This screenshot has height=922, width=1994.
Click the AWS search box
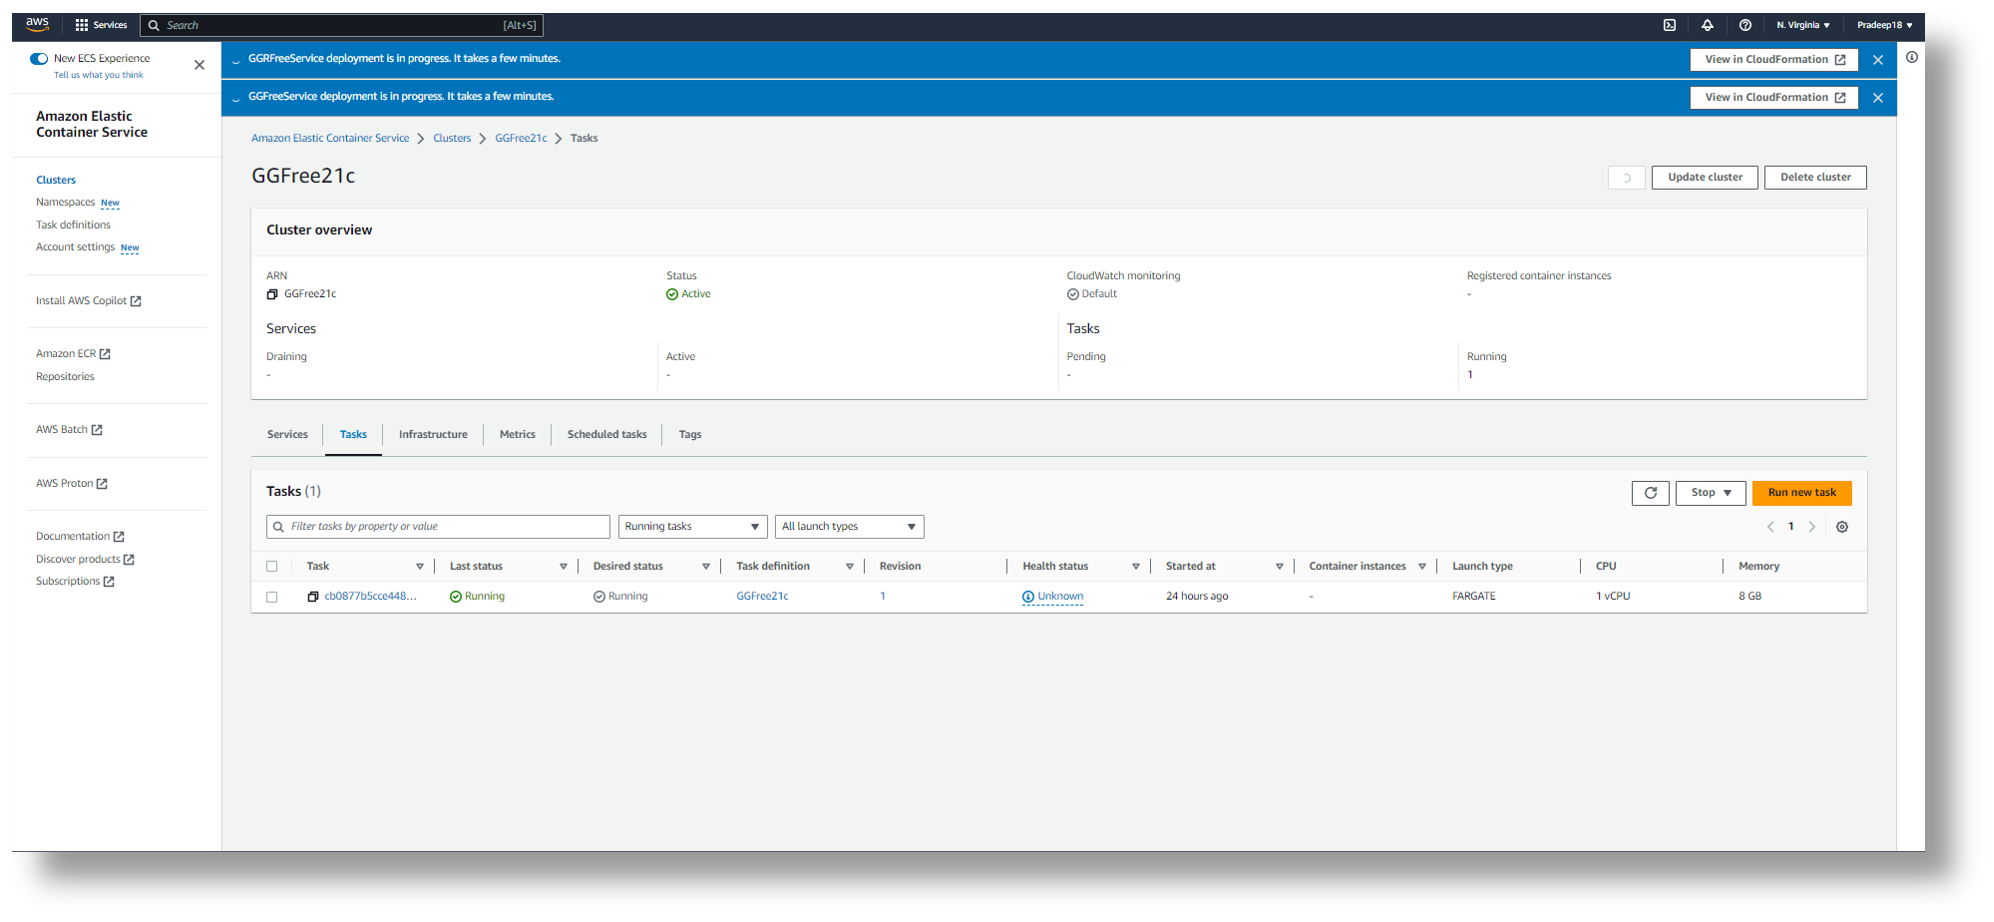[342, 25]
